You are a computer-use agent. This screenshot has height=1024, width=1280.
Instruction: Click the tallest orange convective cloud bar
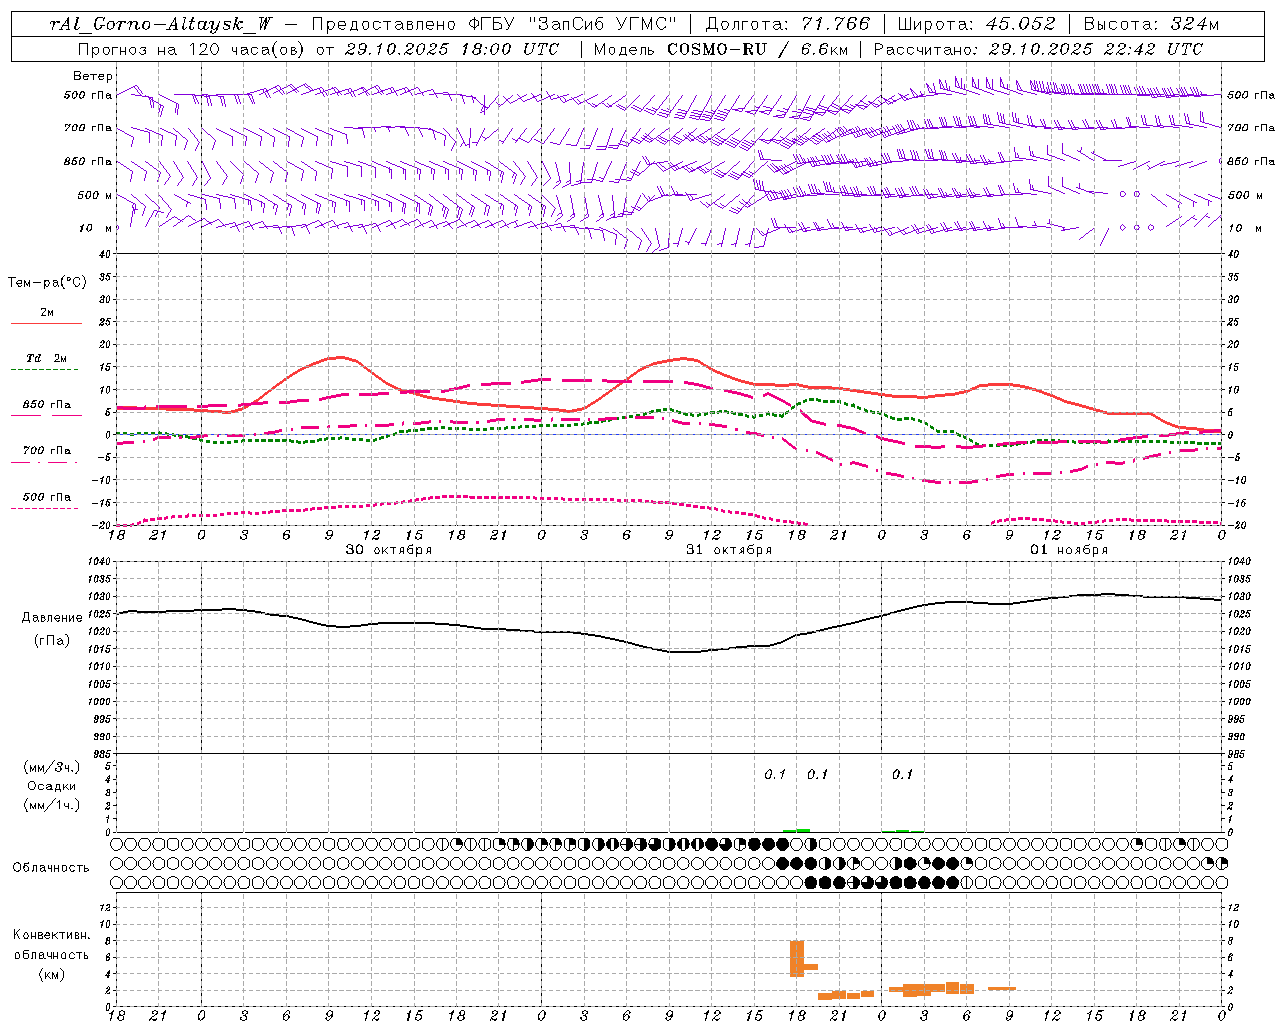[797, 959]
